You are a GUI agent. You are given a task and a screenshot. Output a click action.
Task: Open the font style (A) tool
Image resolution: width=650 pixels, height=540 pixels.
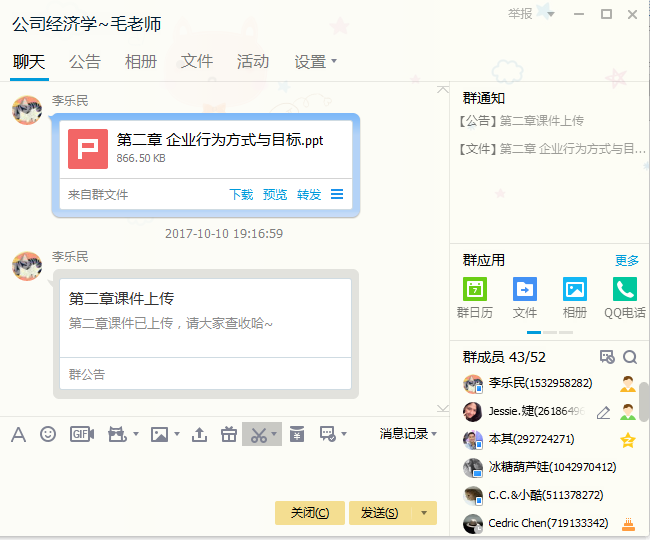pyautogui.click(x=18, y=434)
